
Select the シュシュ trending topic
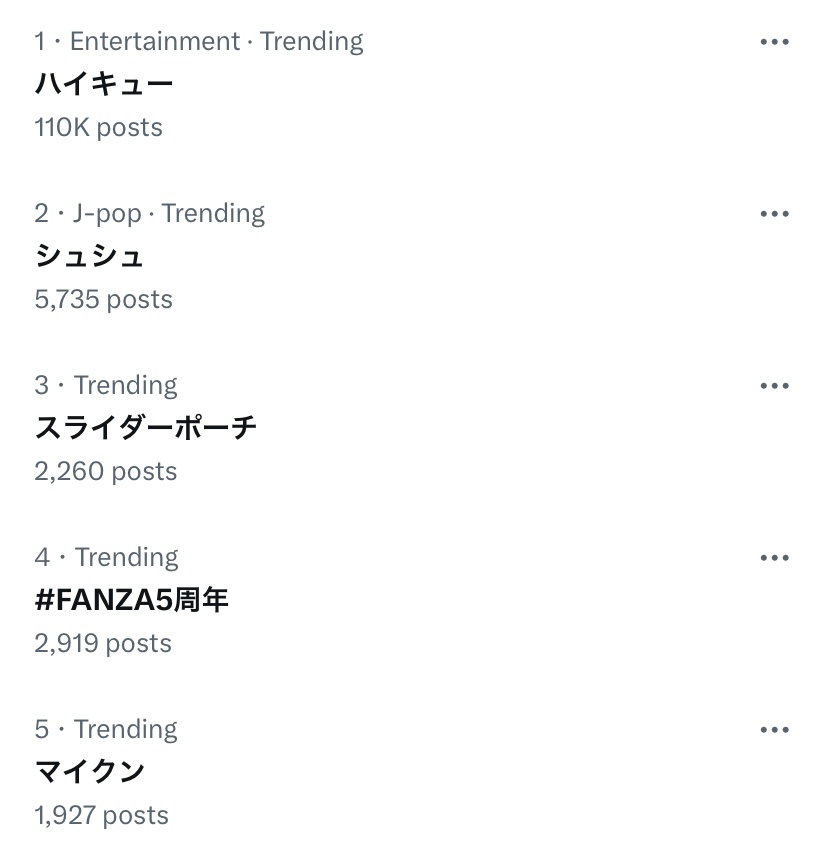[89, 256]
